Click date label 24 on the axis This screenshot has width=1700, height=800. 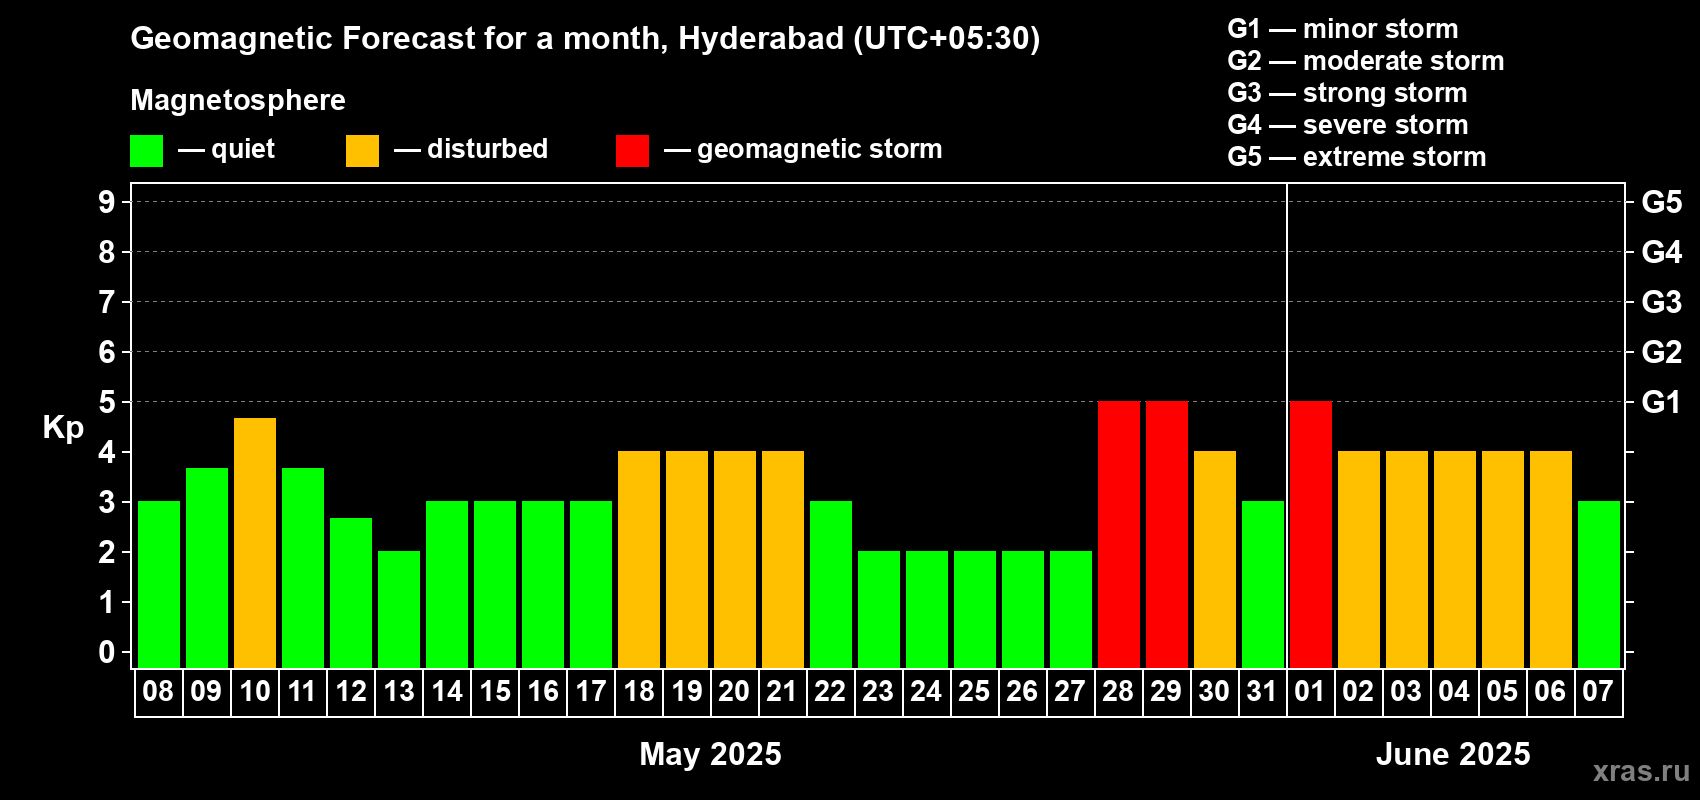pos(926,692)
